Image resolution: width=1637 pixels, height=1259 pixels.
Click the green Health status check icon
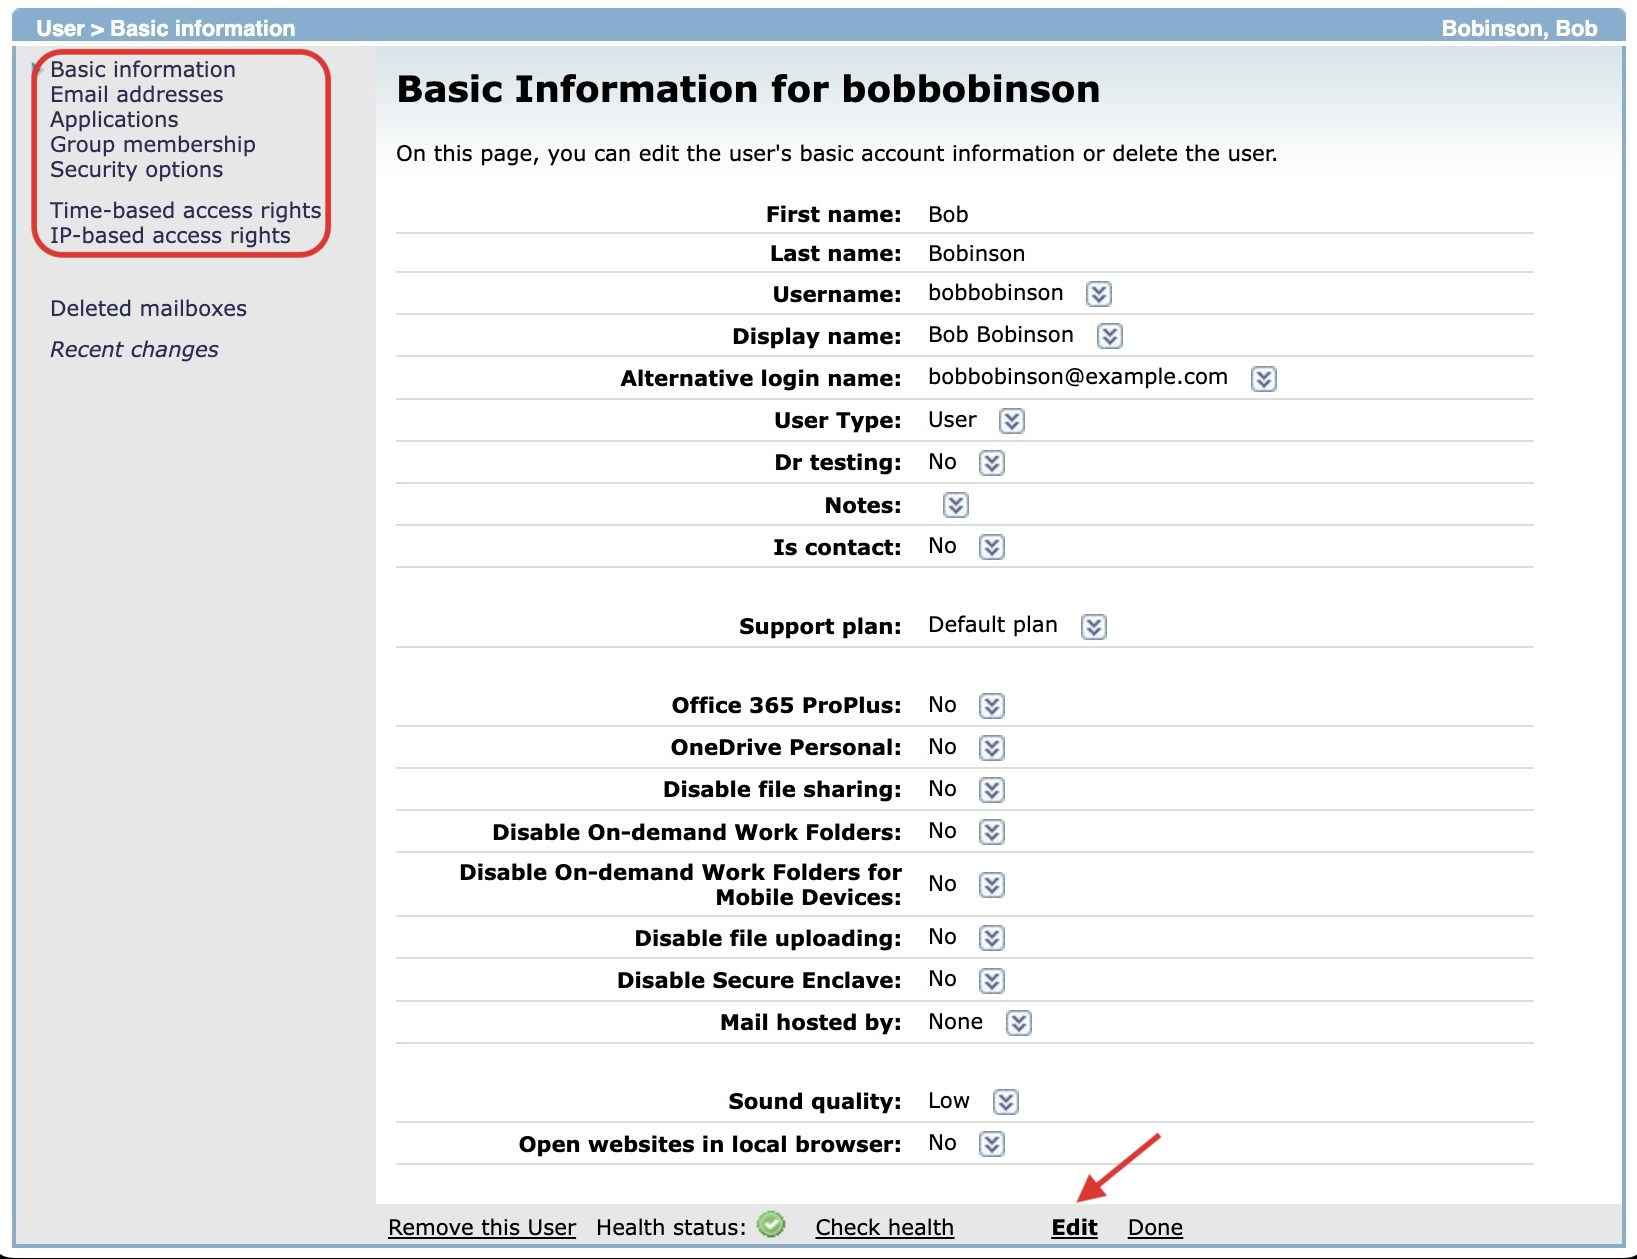coord(771,1224)
